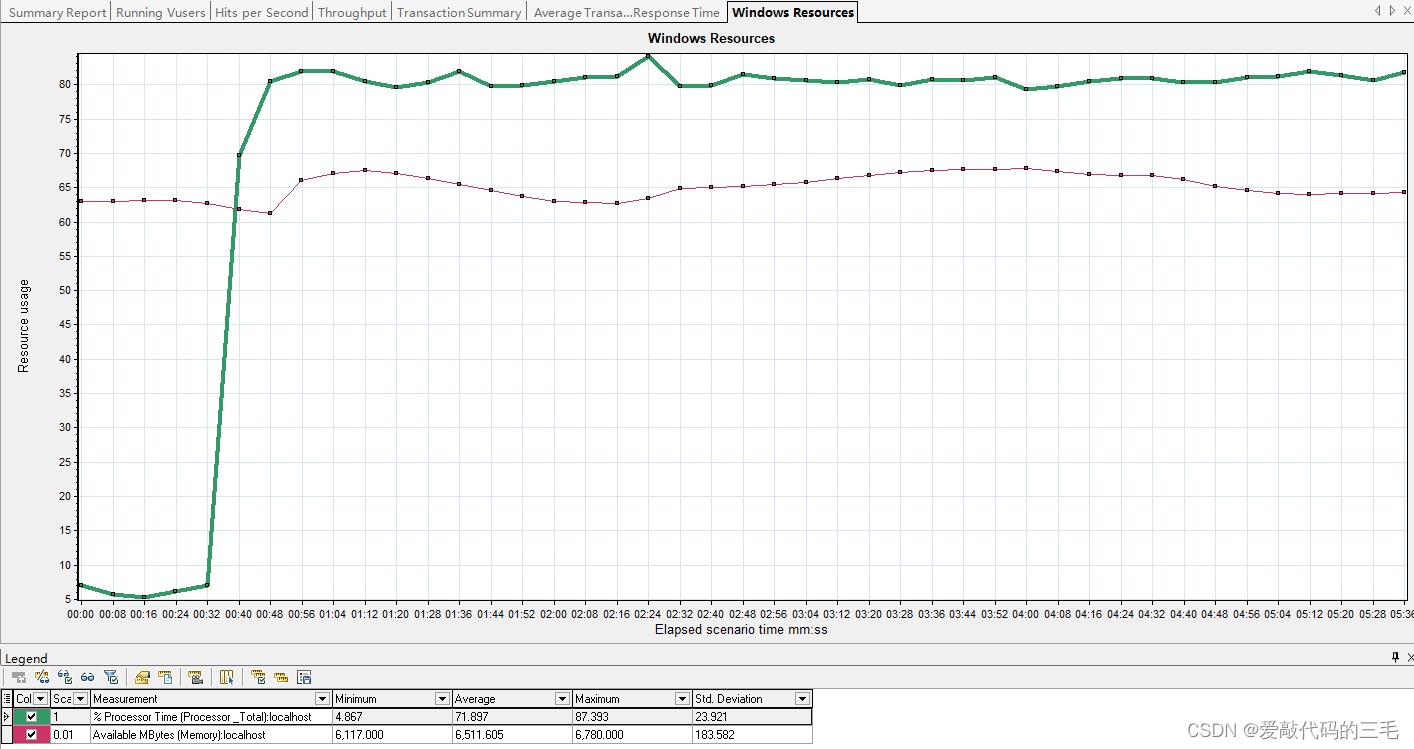
Task: Click the 6,117.000 minimum value cell
Action: [392, 734]
